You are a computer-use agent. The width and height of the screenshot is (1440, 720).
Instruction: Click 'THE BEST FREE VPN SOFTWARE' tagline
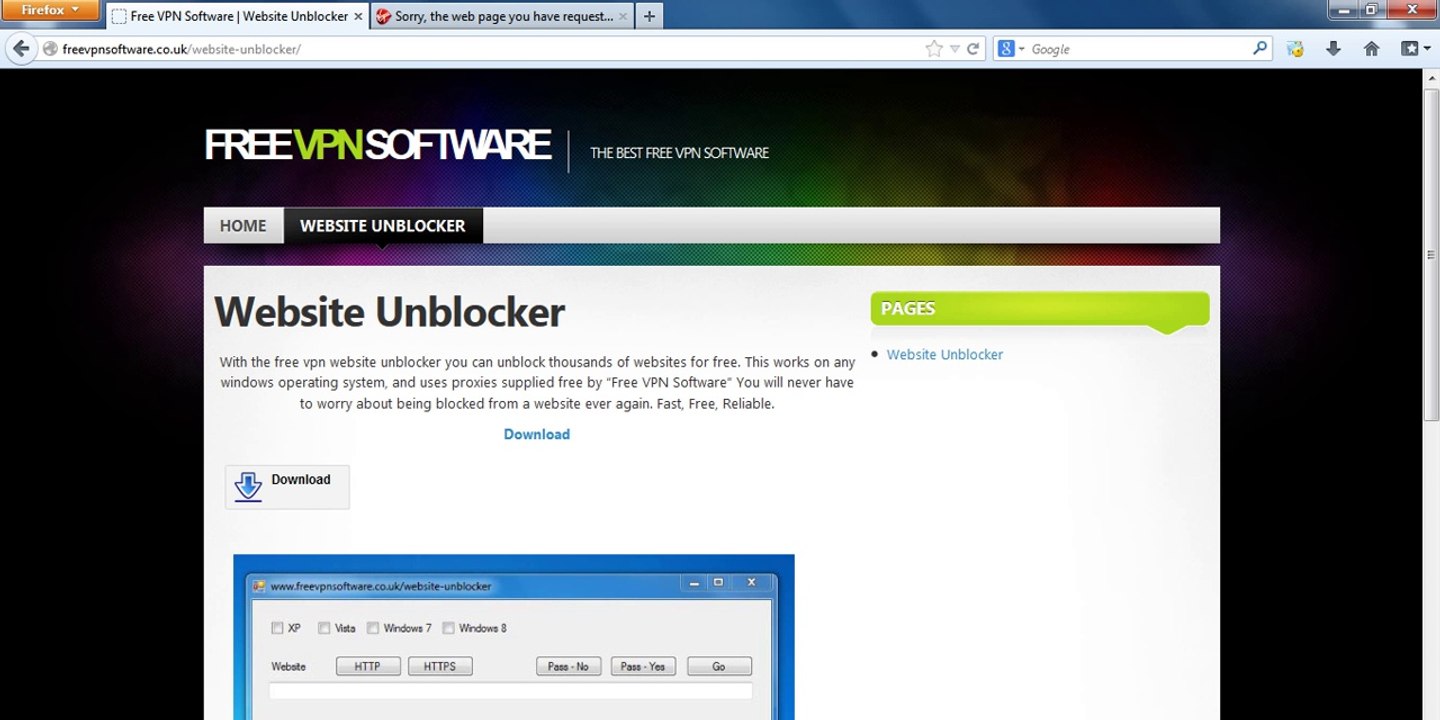[679, 153]
